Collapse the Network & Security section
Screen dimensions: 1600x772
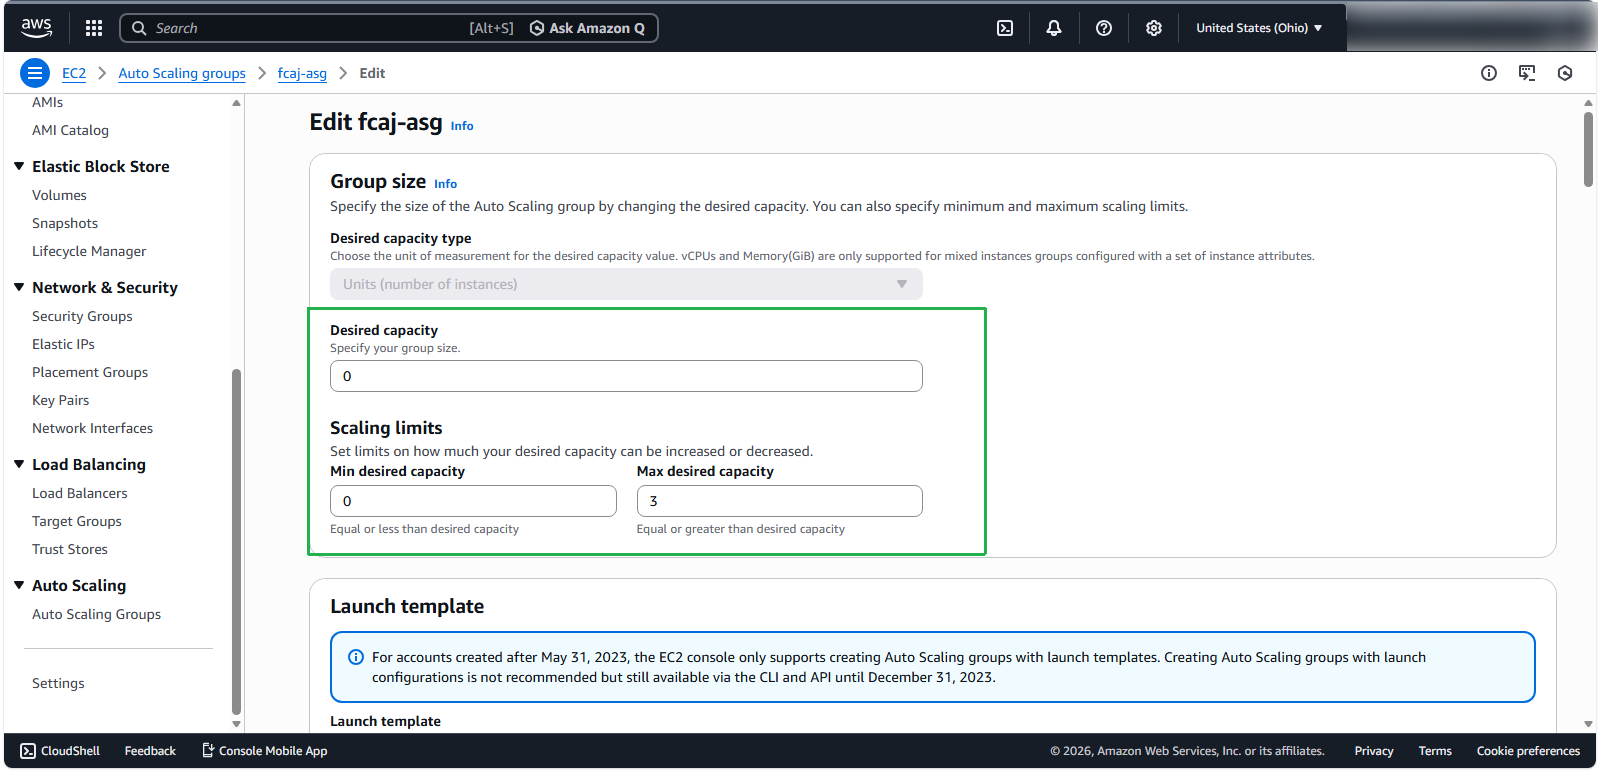point(19,287)
